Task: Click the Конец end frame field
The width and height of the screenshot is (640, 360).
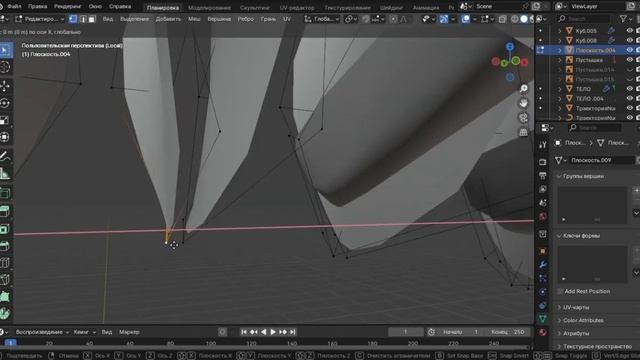Action: pyautogui.click(x=507, y=332)
